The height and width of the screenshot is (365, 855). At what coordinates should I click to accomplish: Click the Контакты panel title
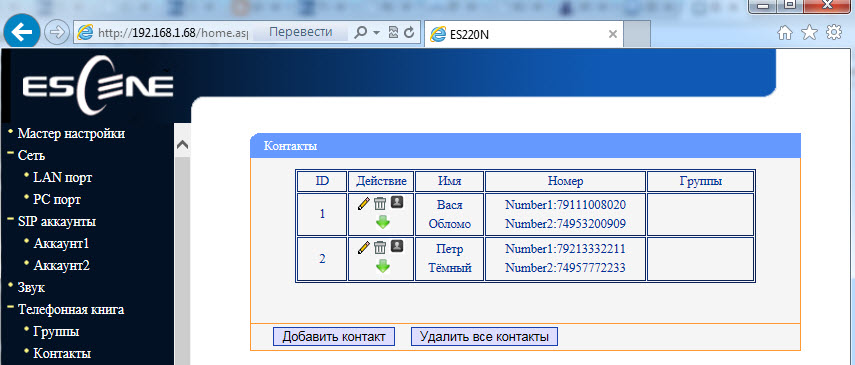(x=290, y=146)
